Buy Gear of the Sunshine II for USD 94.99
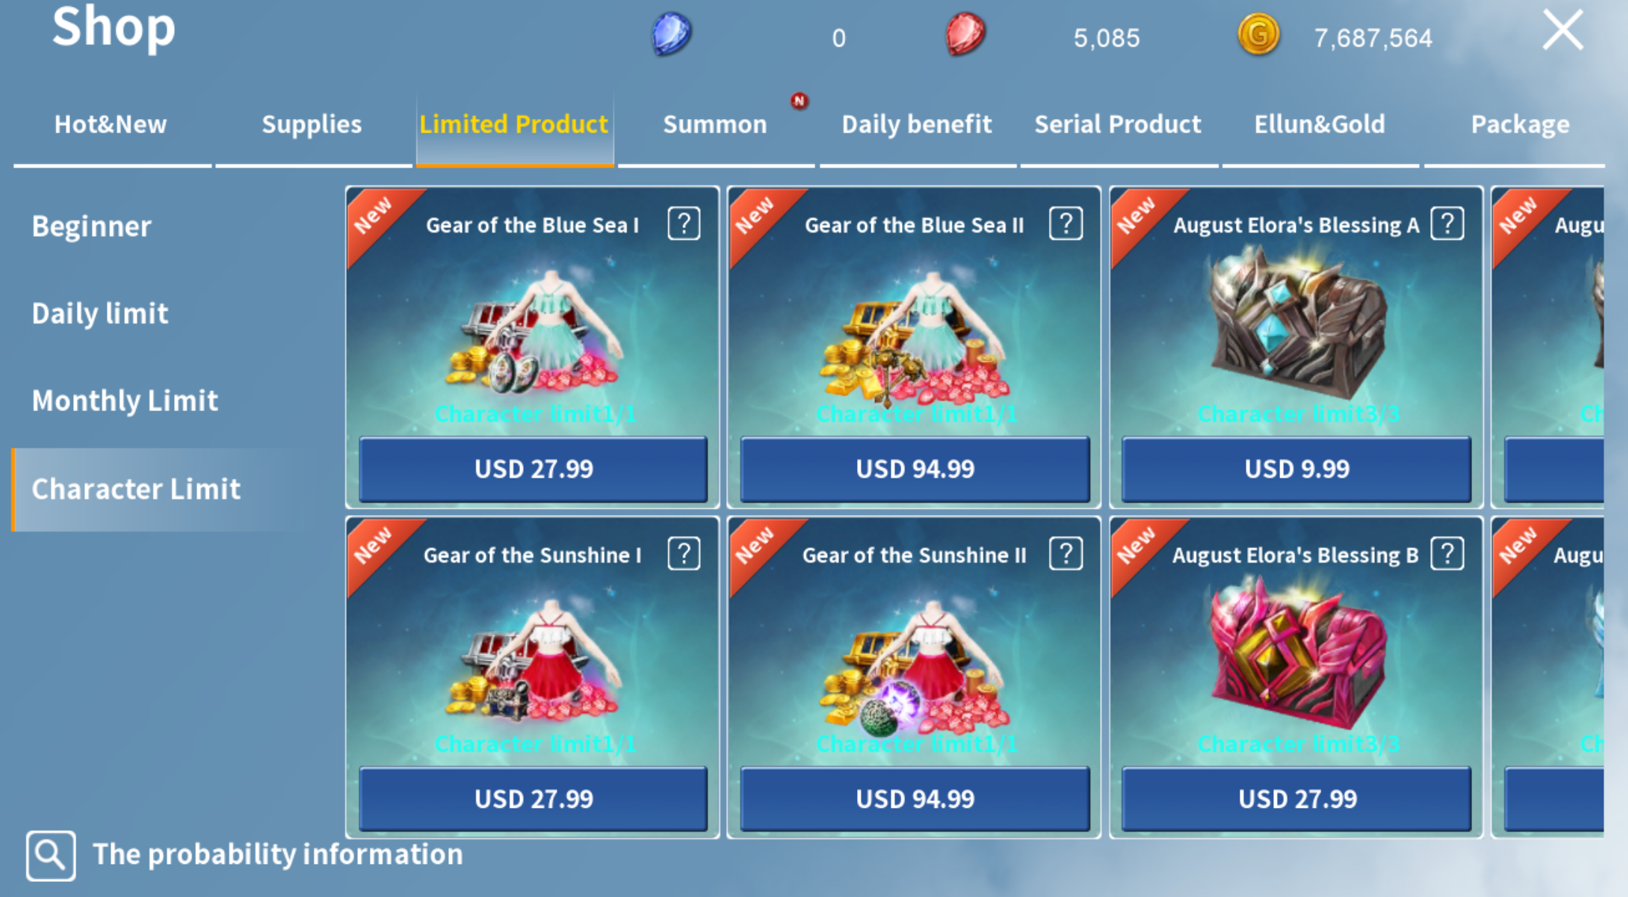This screenshot has height=897, width=1628. pyautogui.click(x=915, y=799)
